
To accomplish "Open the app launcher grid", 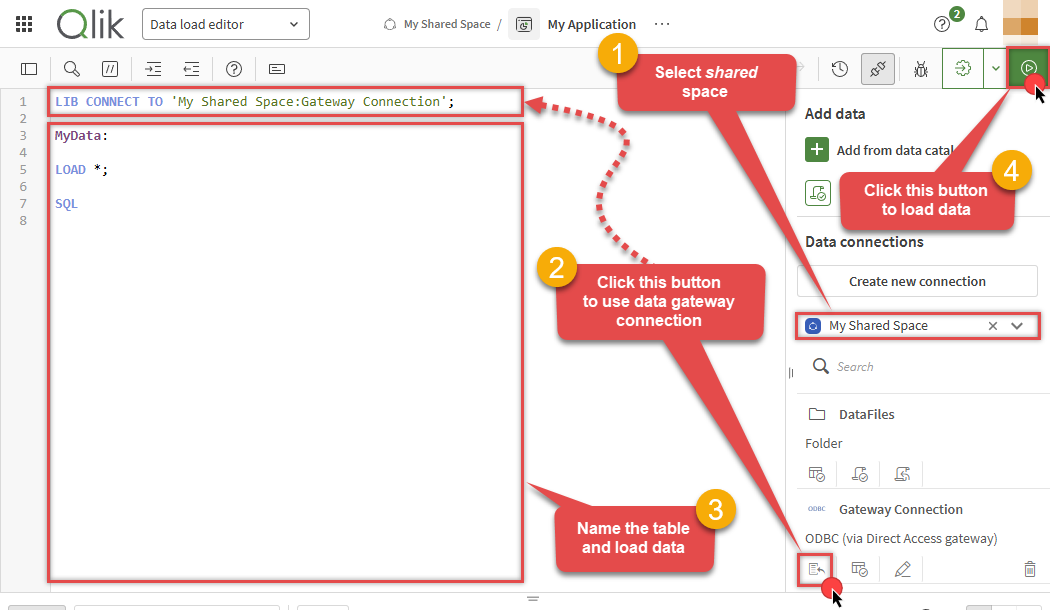I will click(24, 23).
